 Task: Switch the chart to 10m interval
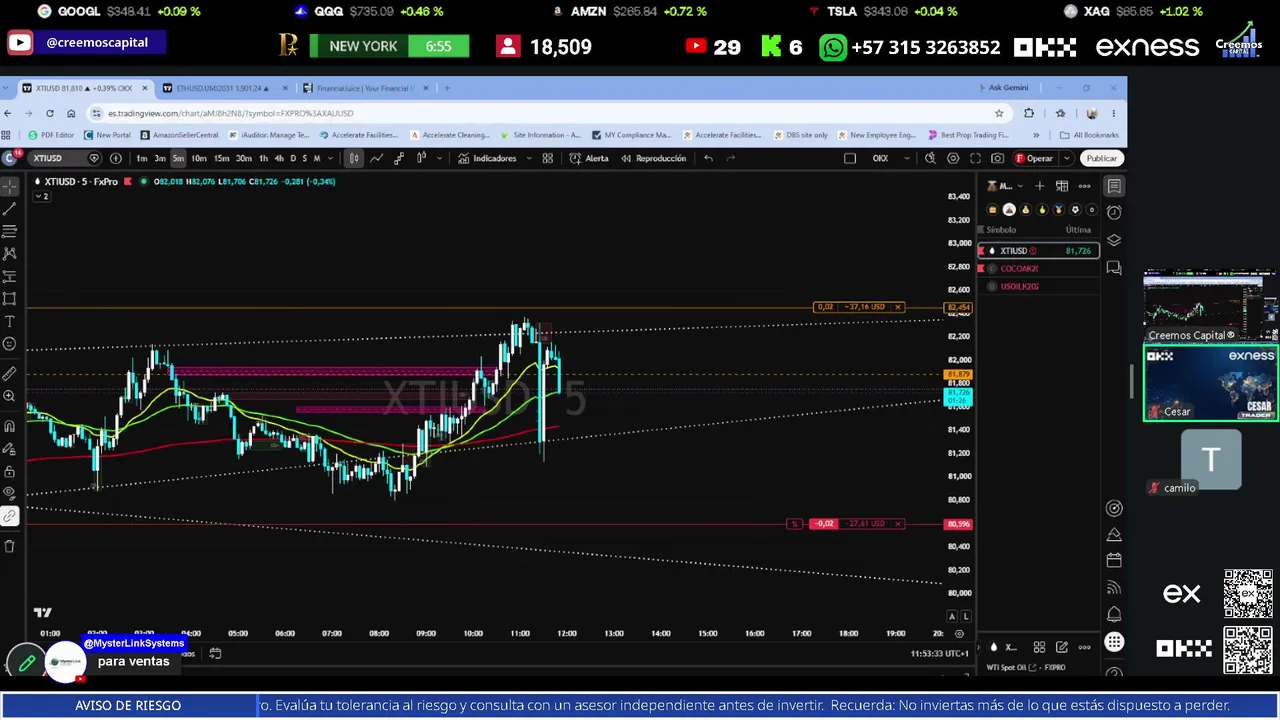(x=199, y=158)
